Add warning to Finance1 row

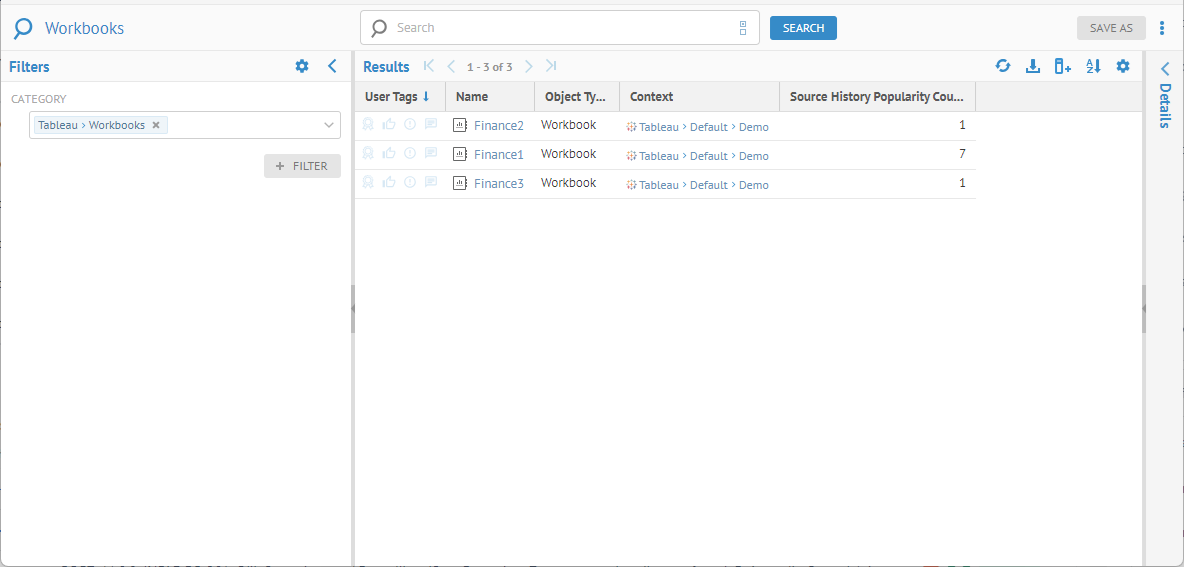tap(410, 153)
